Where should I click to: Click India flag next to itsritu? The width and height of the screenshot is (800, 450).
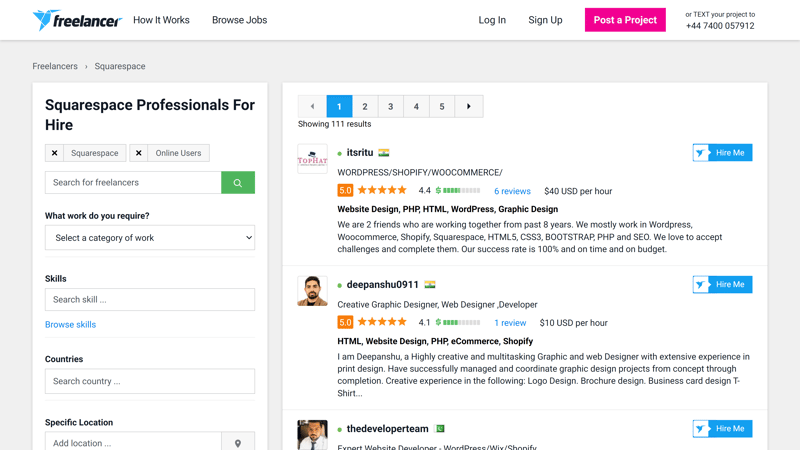tap(384, 153)
